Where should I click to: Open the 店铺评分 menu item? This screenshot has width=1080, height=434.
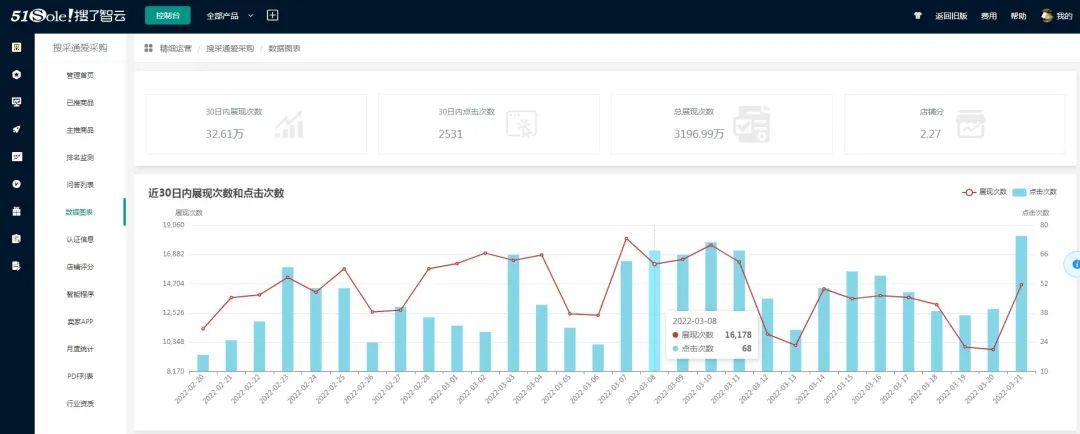pyautogui.click(x=80, y=267)
